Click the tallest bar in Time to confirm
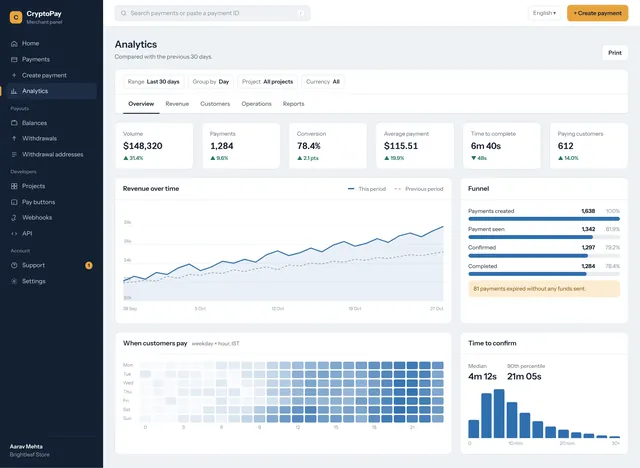 (499, 414)
